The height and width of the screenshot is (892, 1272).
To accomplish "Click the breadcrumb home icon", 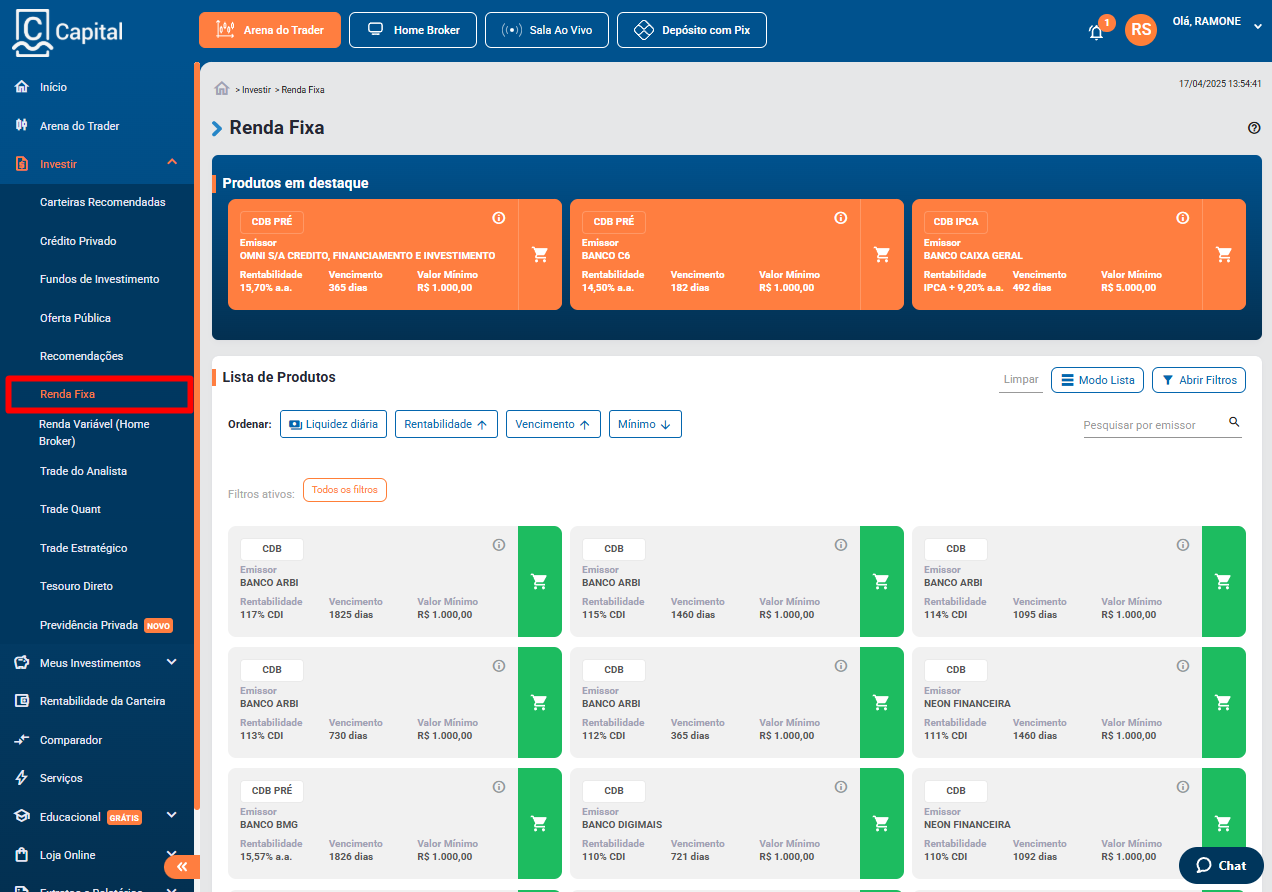I will click(x=222, y=89).
